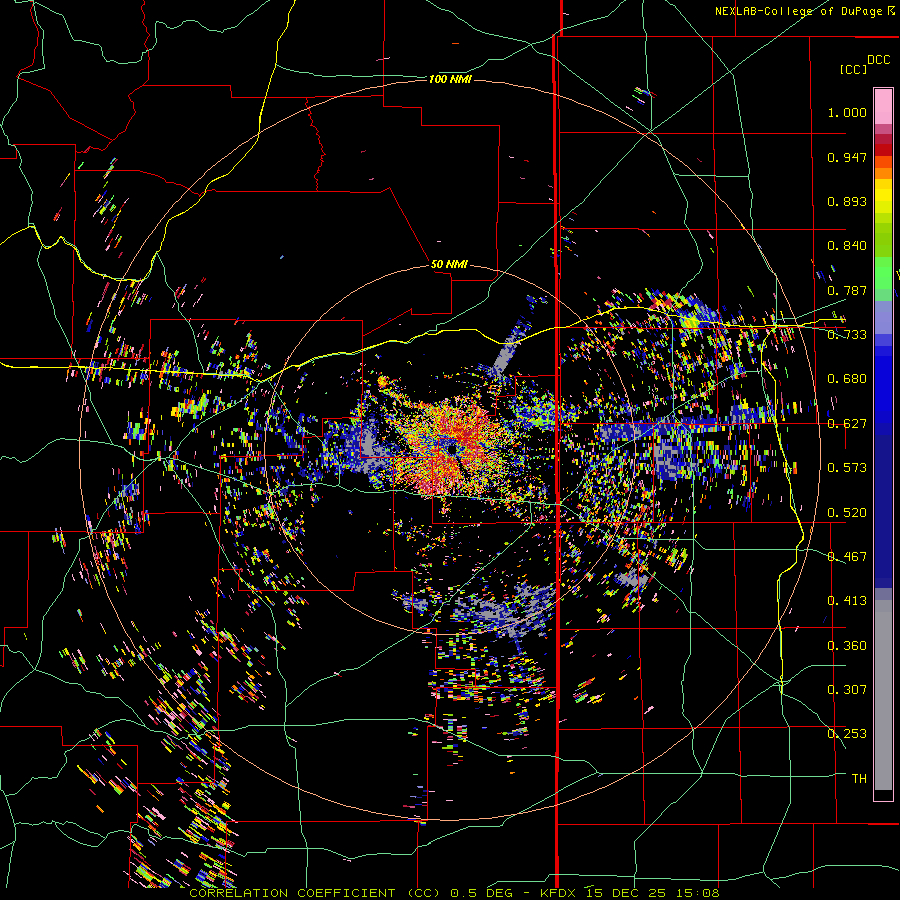Image resolution: width=900 pixels, height=900 pixels.
Task: Click the radar site center hole at KFDX
Action: point(452,448)
